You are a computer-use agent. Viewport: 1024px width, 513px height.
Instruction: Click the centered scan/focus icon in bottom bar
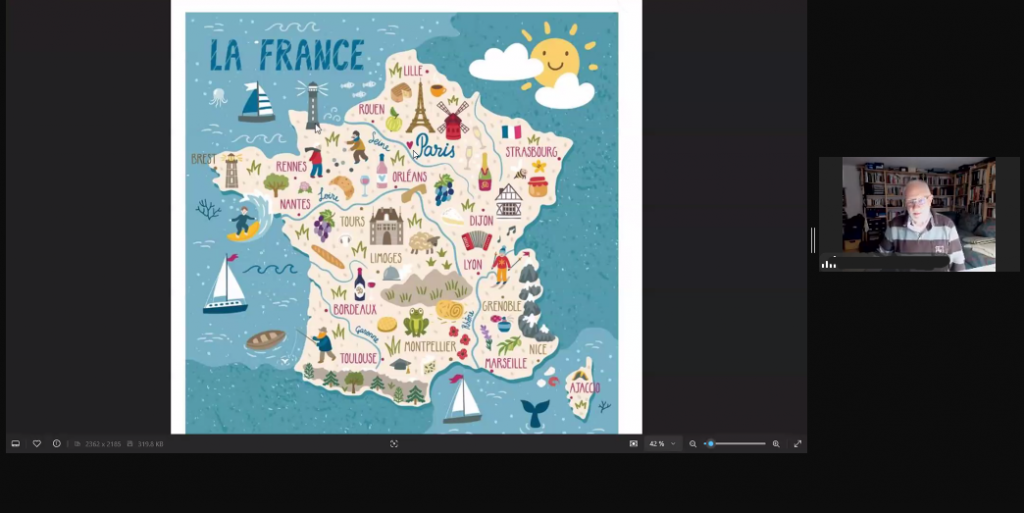394,443
